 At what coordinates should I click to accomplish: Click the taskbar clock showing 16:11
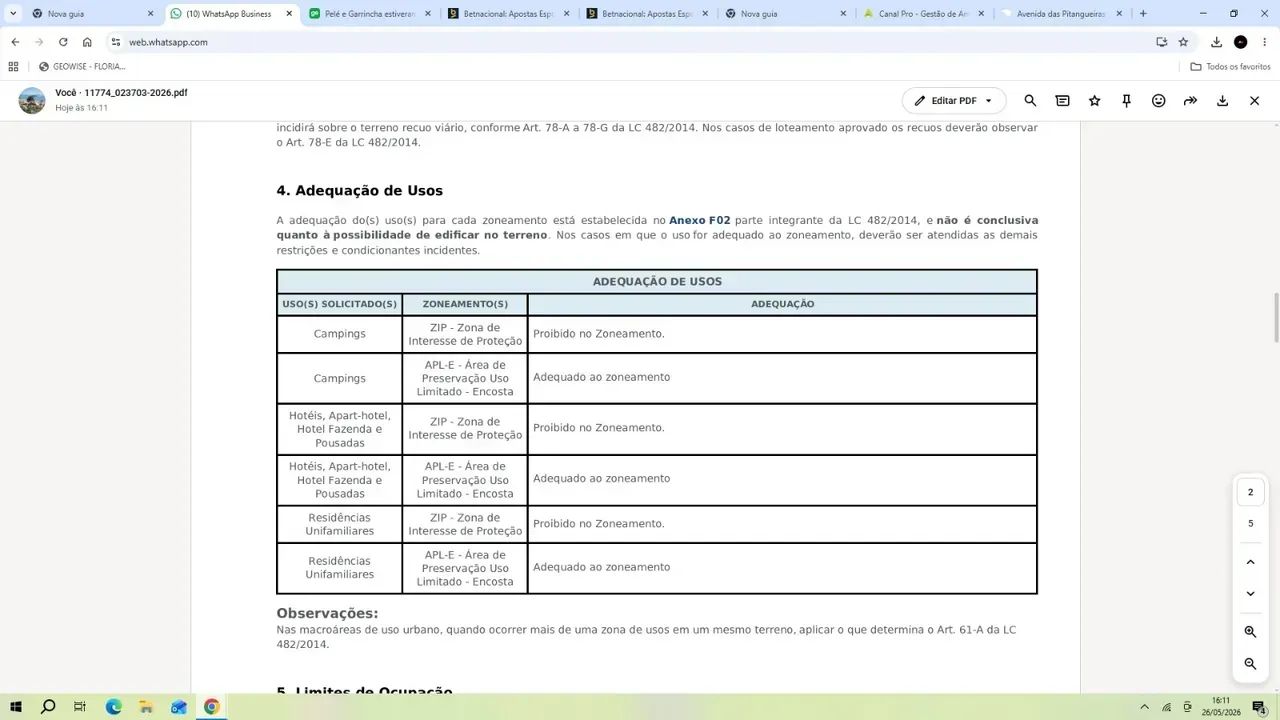pyautogui.click(x=1221, y=707)
